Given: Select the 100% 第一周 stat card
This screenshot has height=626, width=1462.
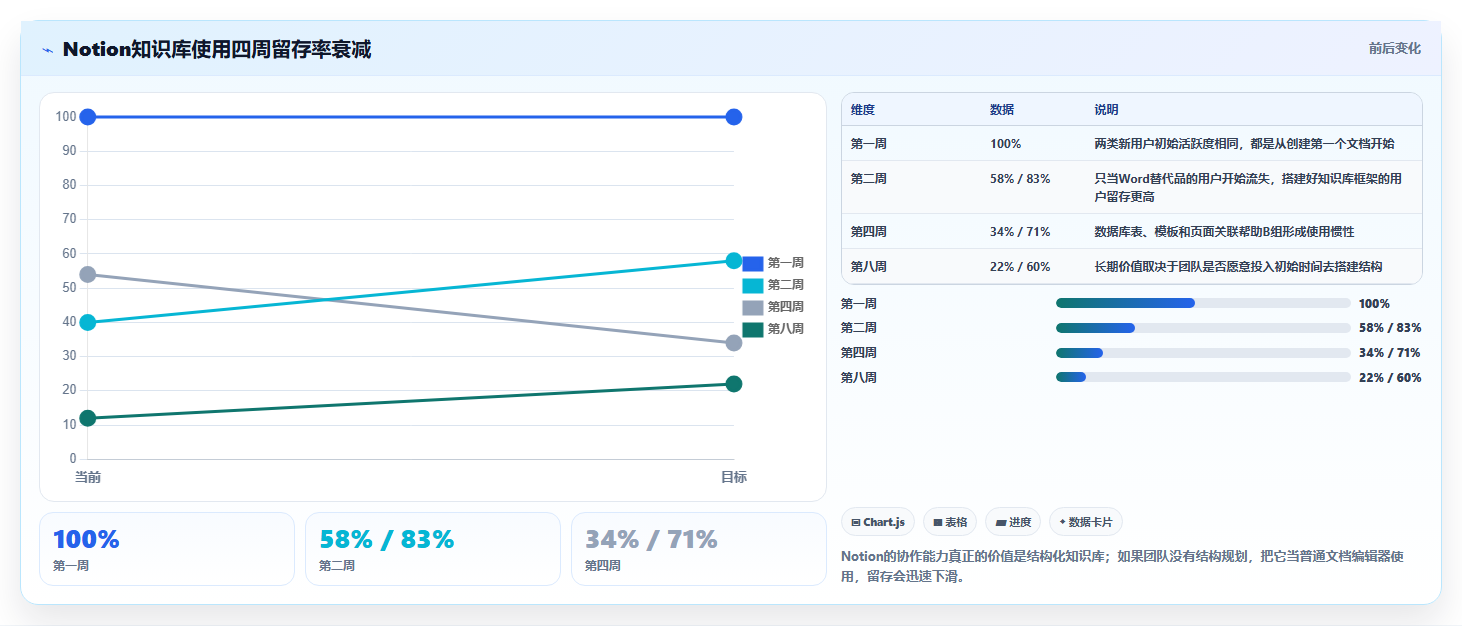Looking at the screenshot, I should (x=167, y=549).
